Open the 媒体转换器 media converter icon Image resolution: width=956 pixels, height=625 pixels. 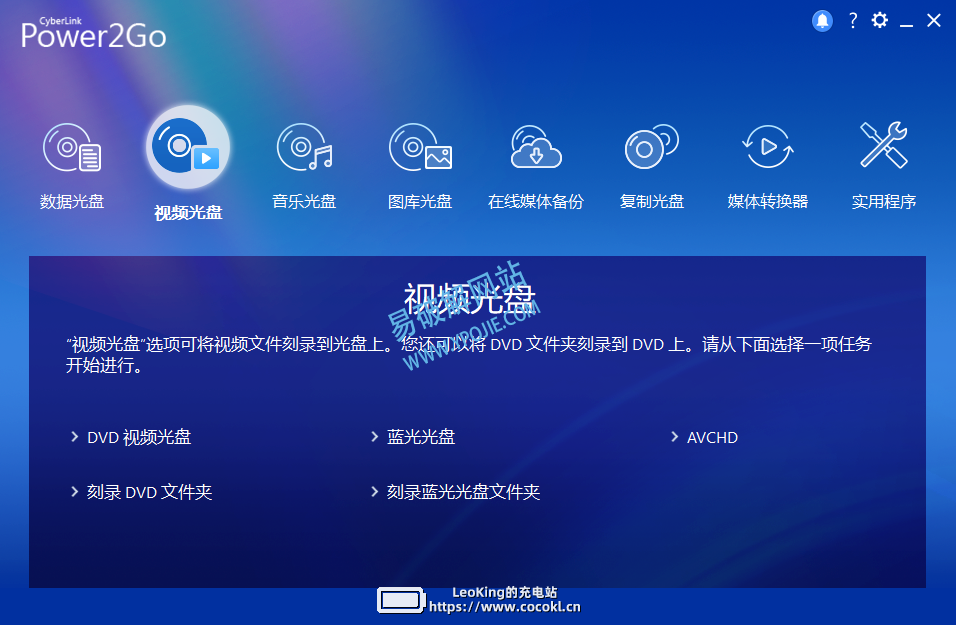pyautogui.click(x=768, y=147)
